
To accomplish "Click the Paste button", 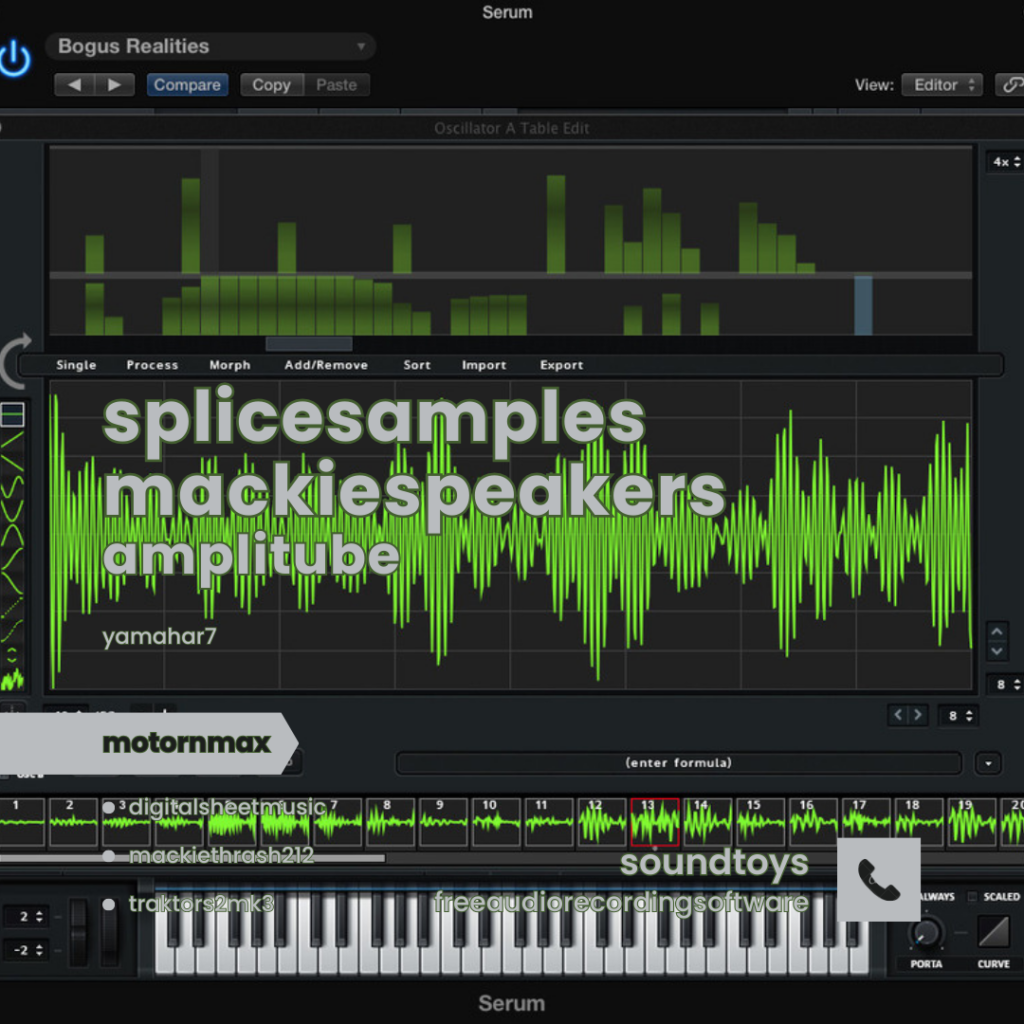I will pyautogui.click(x=337, y=85).
